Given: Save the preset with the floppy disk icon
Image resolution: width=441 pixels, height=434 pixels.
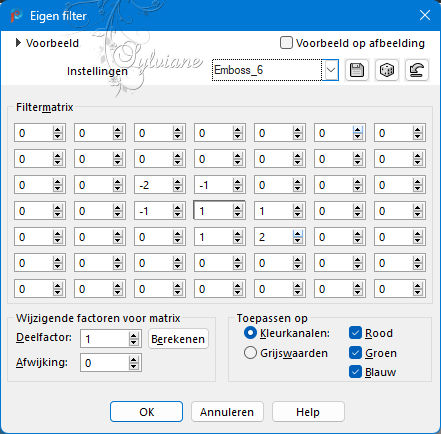Looking at the screenshot, I should tap(357, 70).
